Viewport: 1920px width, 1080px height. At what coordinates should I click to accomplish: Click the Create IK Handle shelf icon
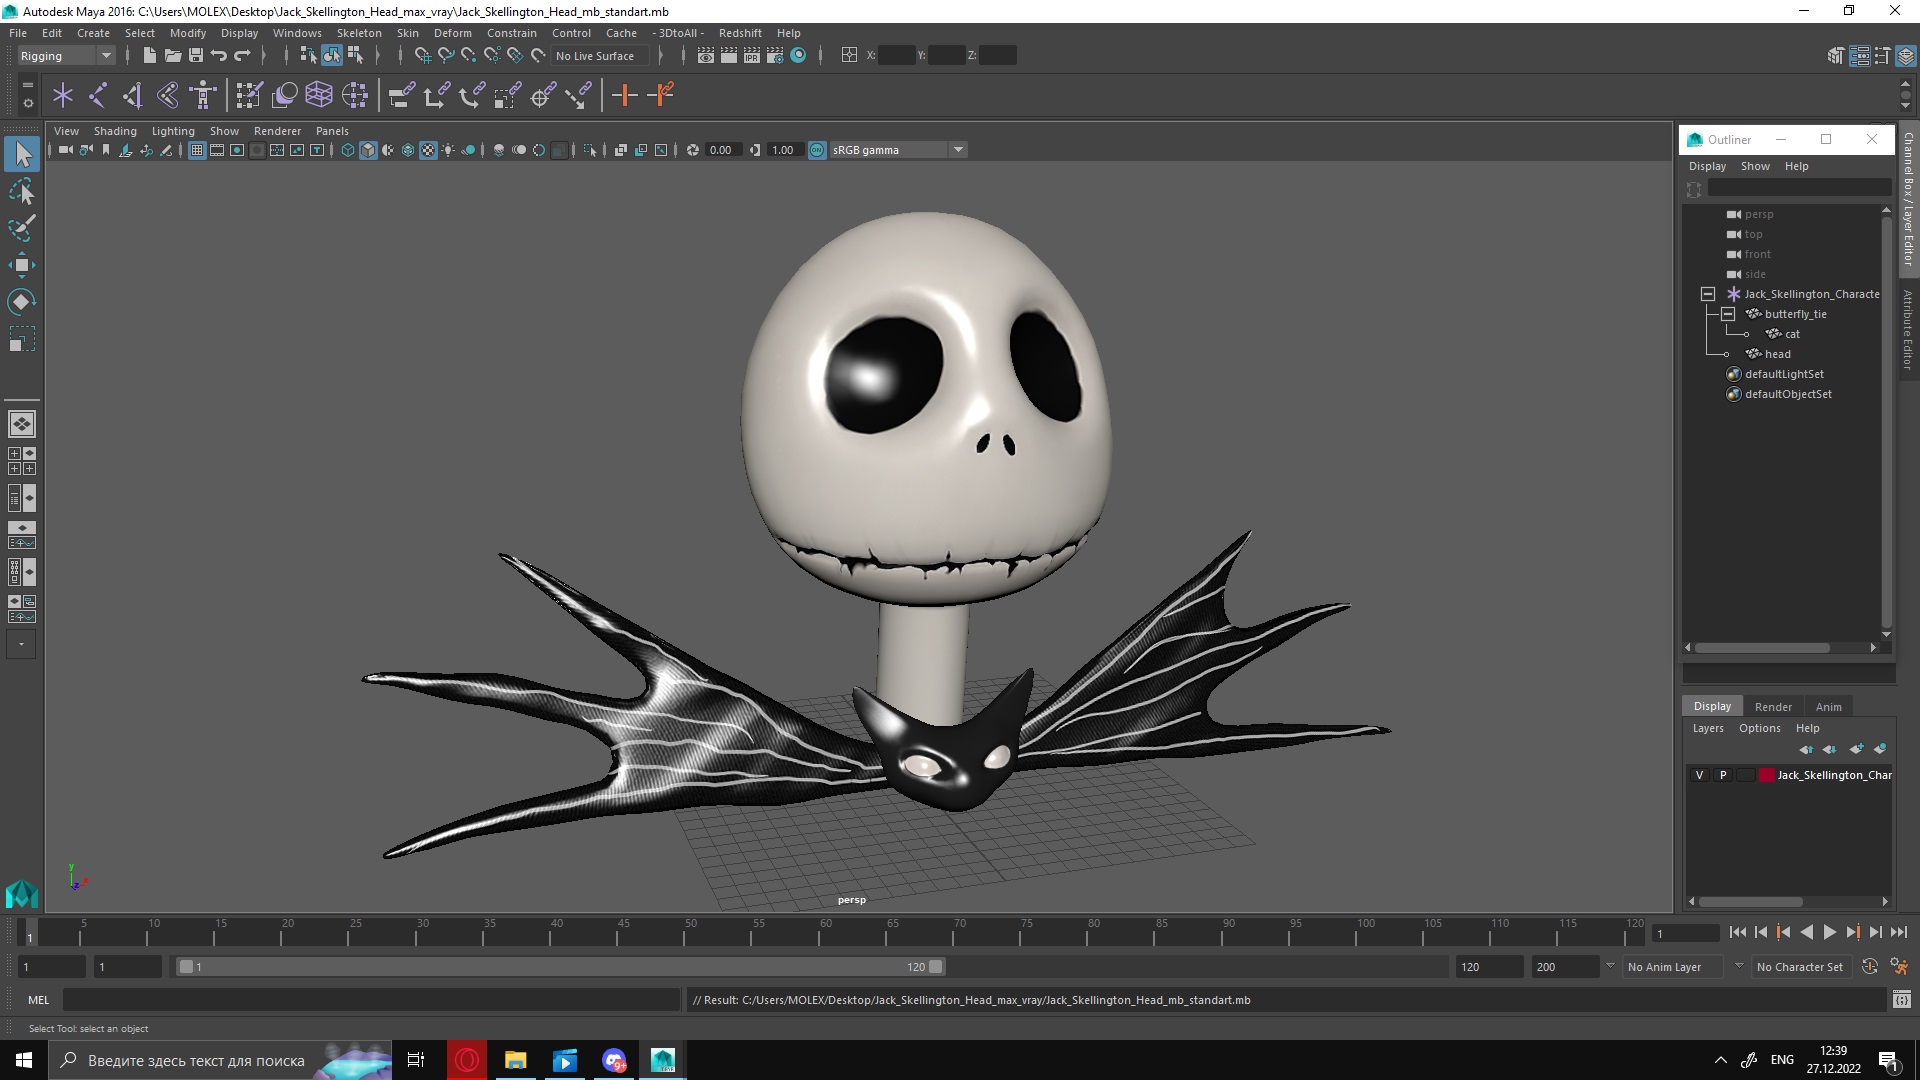point(133,95)
